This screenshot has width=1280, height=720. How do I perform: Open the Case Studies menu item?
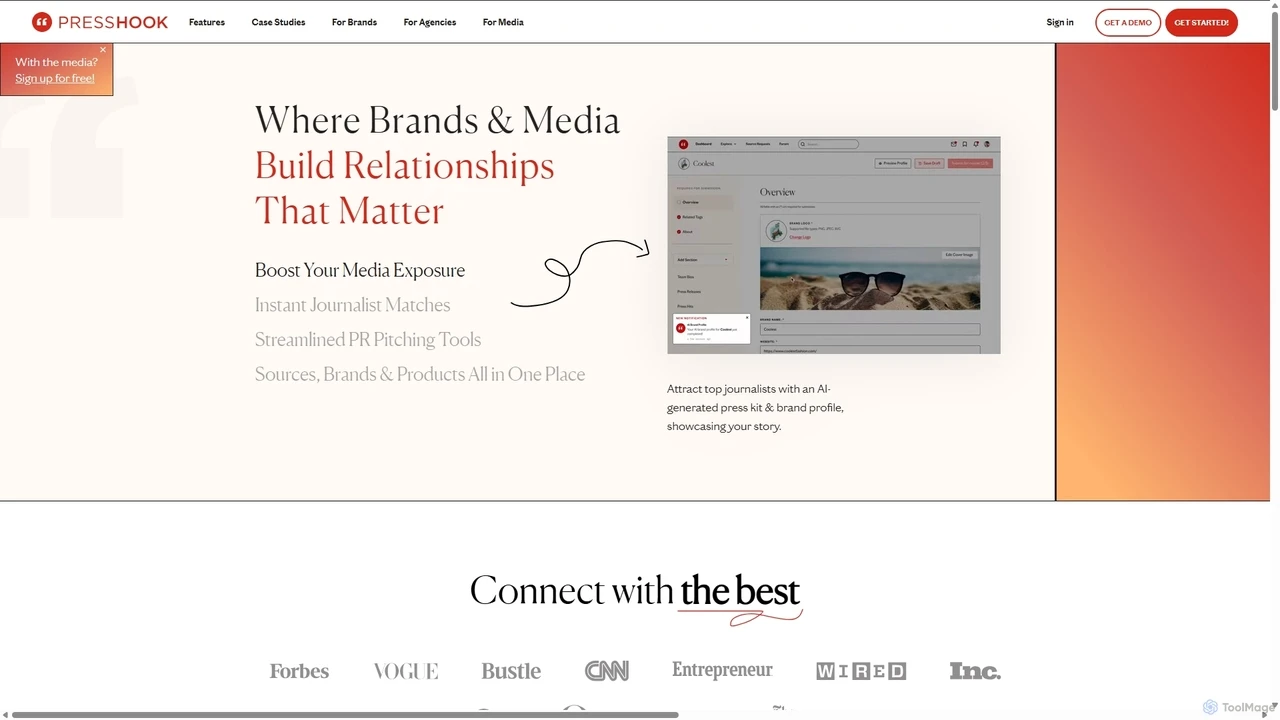[x=278, y=22]
